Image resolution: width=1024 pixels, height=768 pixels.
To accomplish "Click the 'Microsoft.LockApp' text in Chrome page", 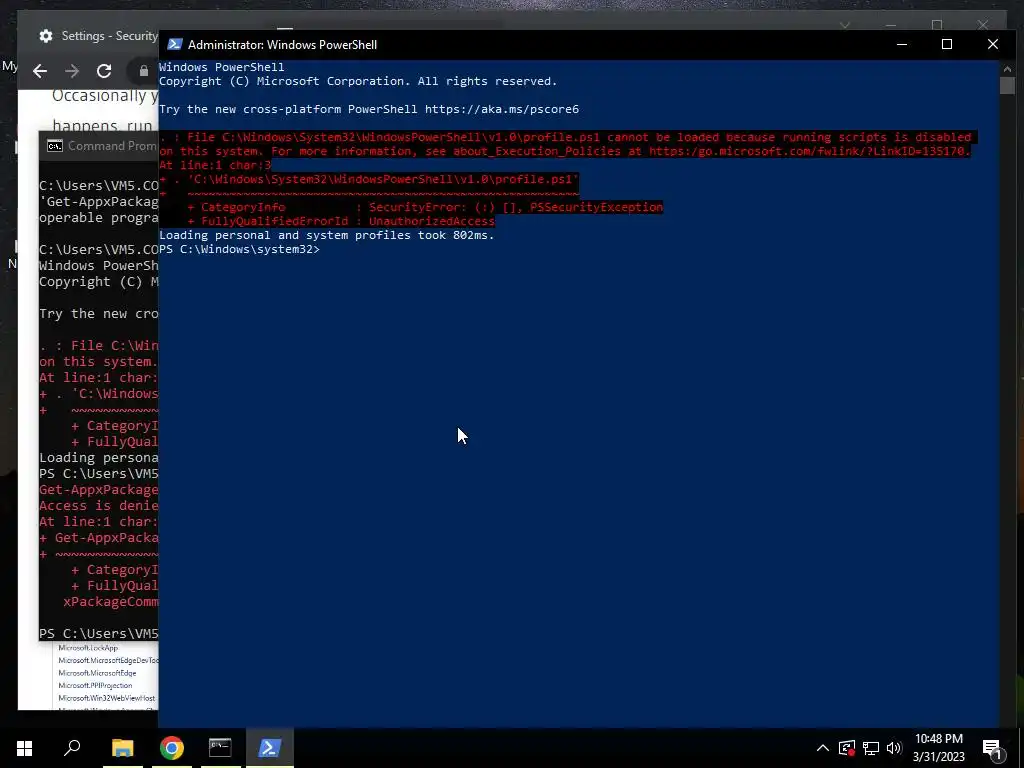I will [x=88, y=648].
